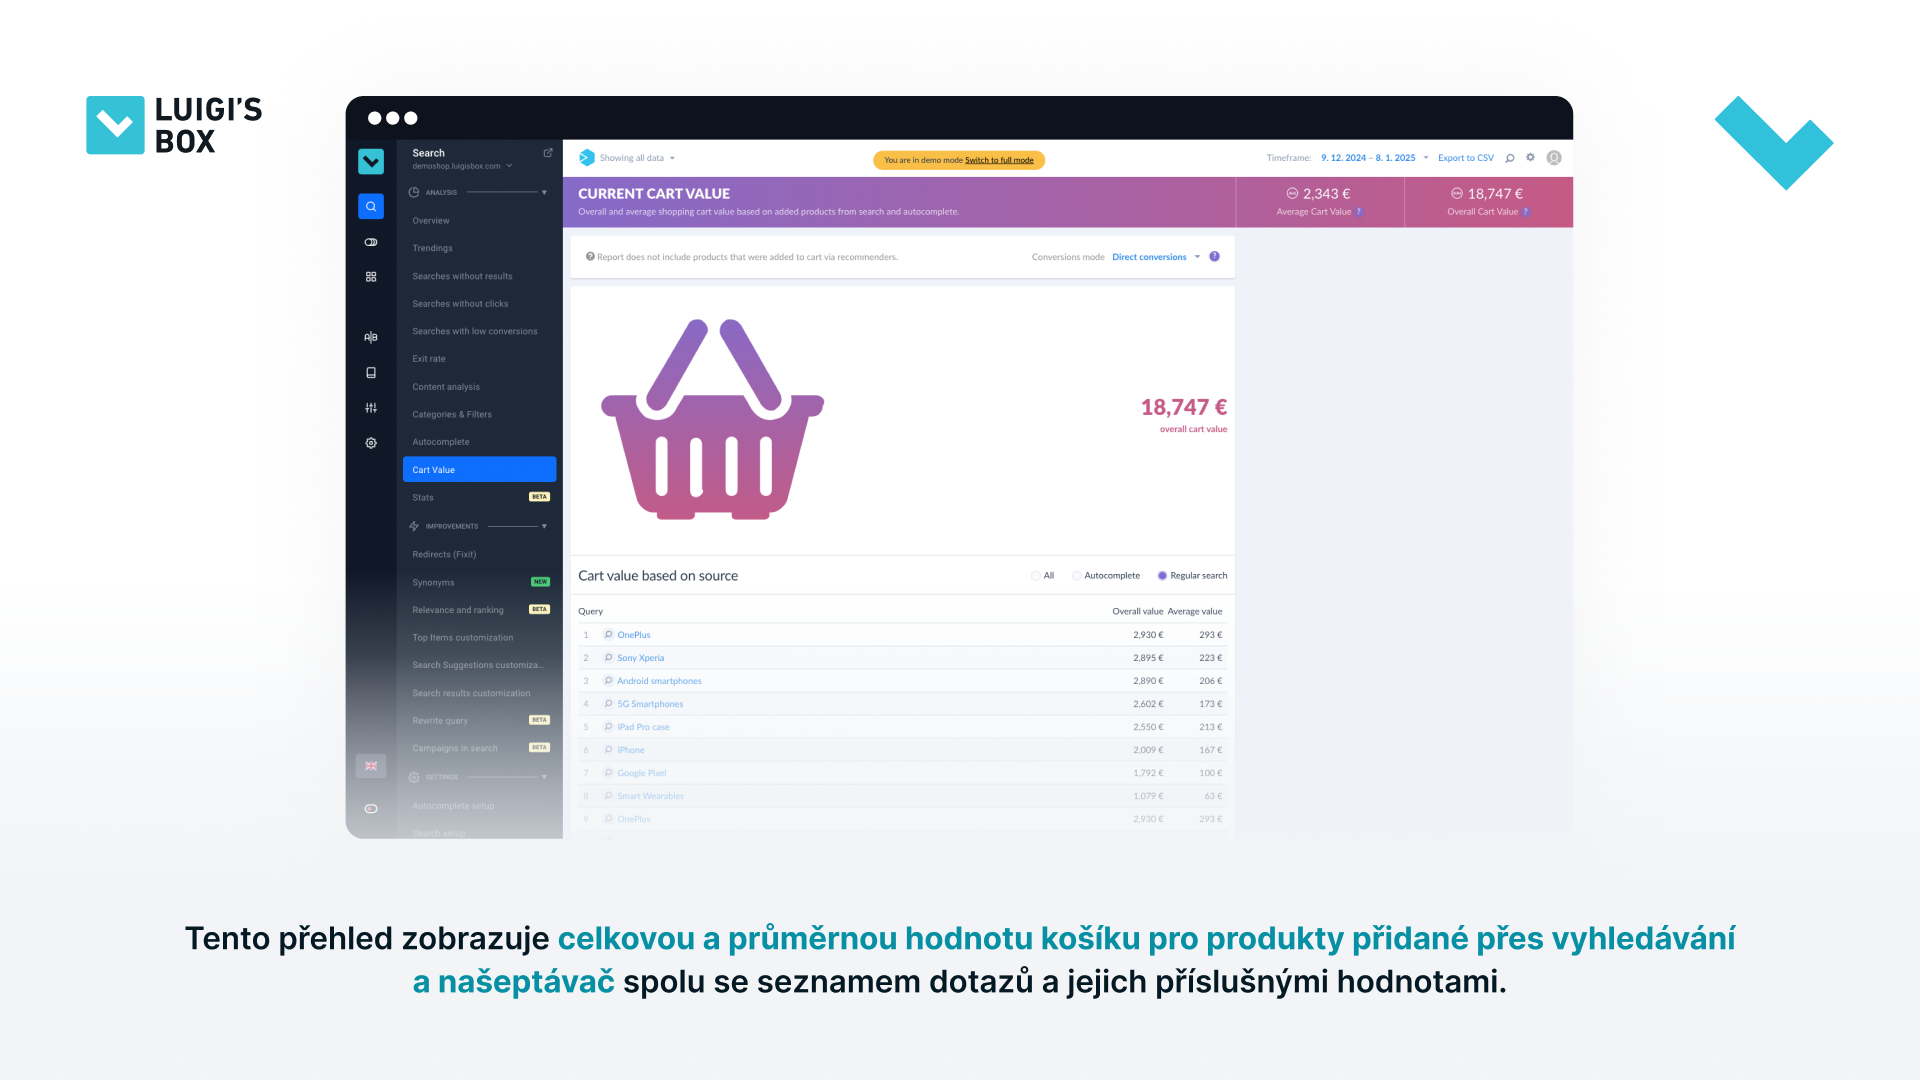Click the search icon beside 5G Smartphones
The height and width of the screenshot is (1080, 1920).
point(608,704)
